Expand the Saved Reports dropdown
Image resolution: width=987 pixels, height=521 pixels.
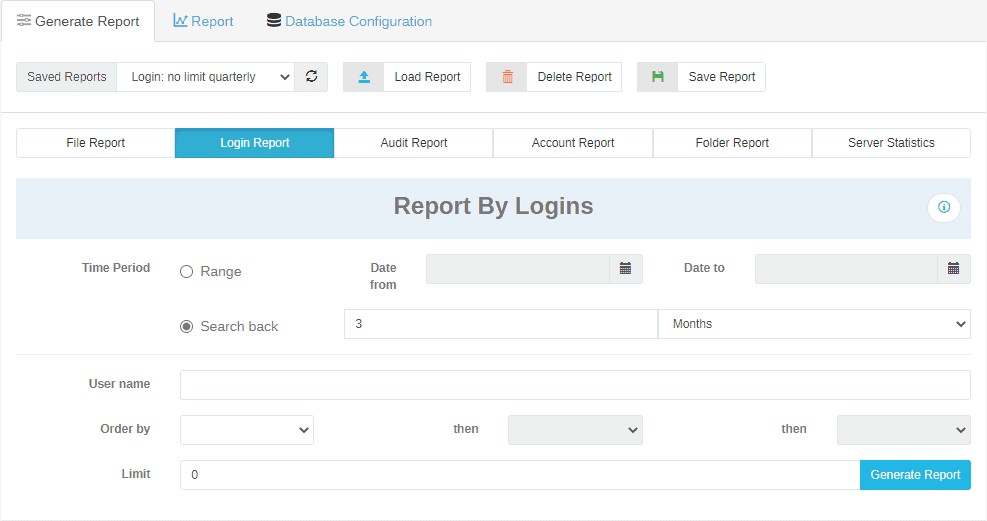(x=205, y=77)
